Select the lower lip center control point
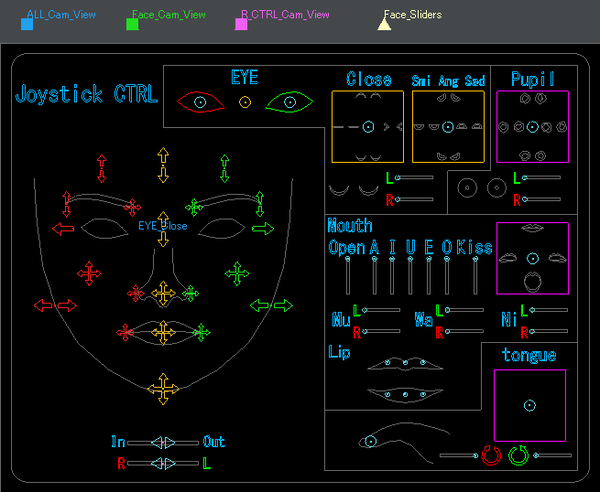Screen dimensions: 600x492 coord(405,394)
